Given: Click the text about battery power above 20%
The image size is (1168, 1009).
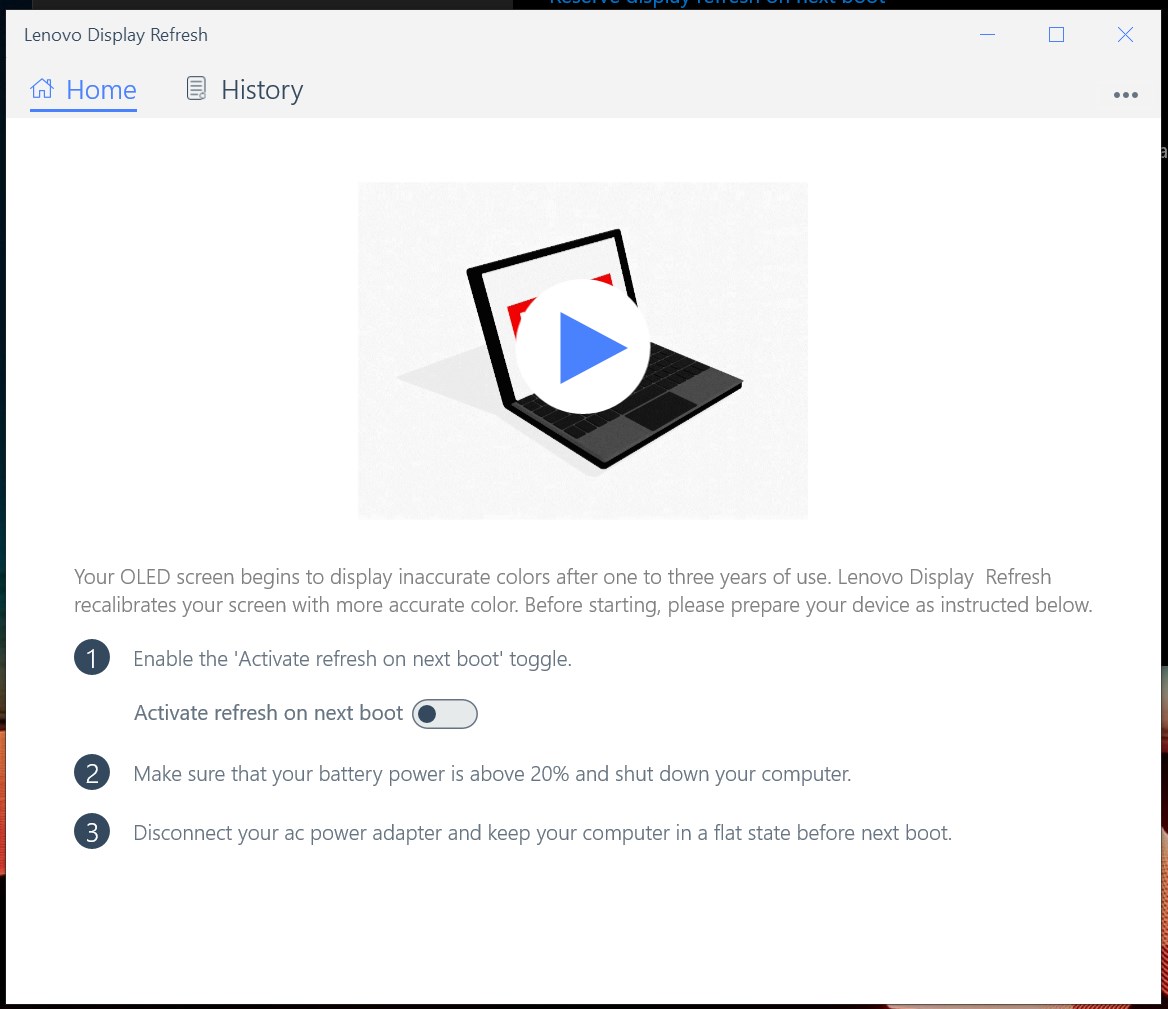Looking at the screenshot, I should (x=492, y=774).
